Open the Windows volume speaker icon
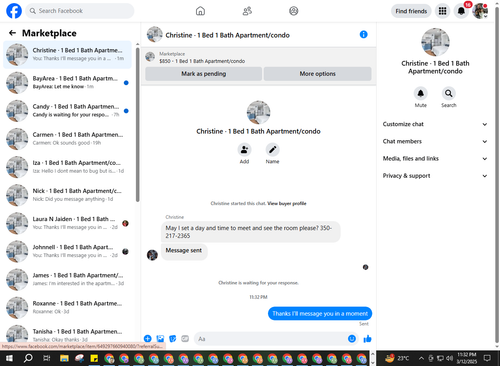The height and width of the screenshot is (366, 500). (x=450, y=358)
